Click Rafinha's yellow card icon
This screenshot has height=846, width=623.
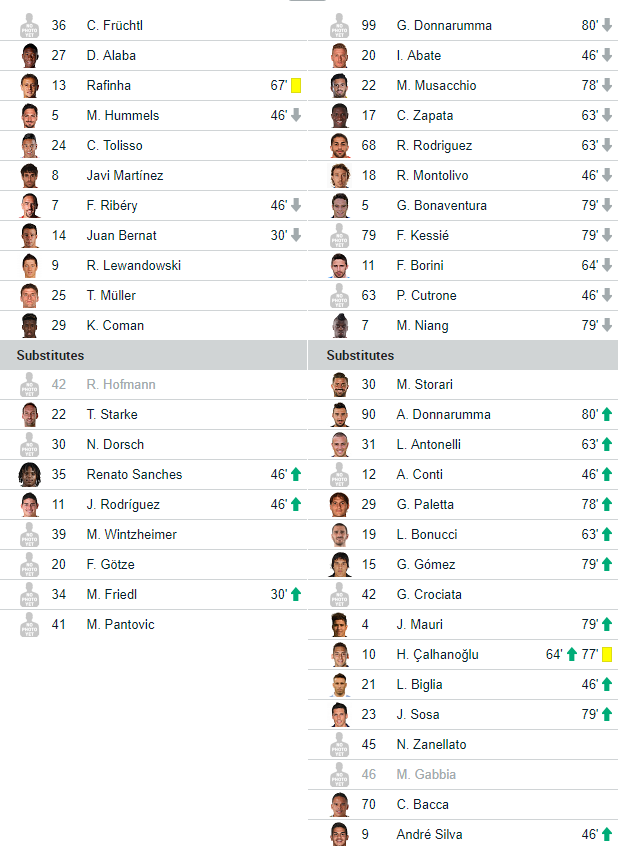pos(296,85)
